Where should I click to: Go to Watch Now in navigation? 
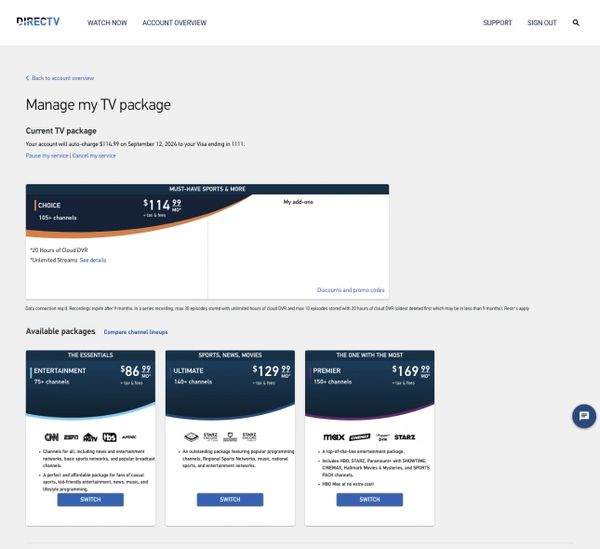pyautogui.click(x=106, y=23)
